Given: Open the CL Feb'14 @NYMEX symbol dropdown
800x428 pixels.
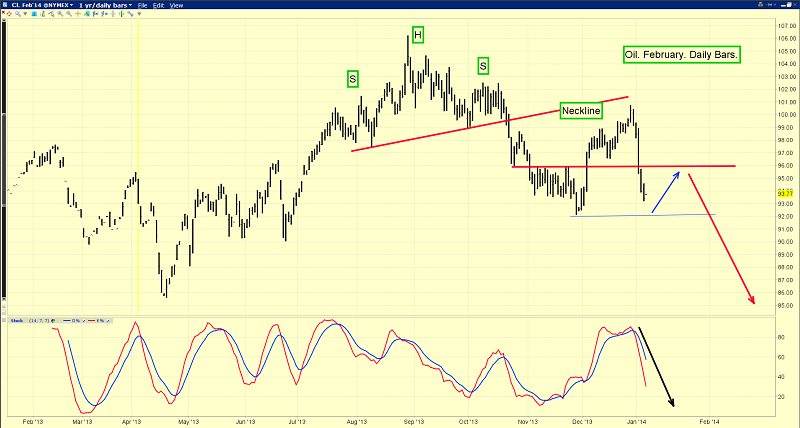Looking at the screenshot, I should tap(42, 5).
